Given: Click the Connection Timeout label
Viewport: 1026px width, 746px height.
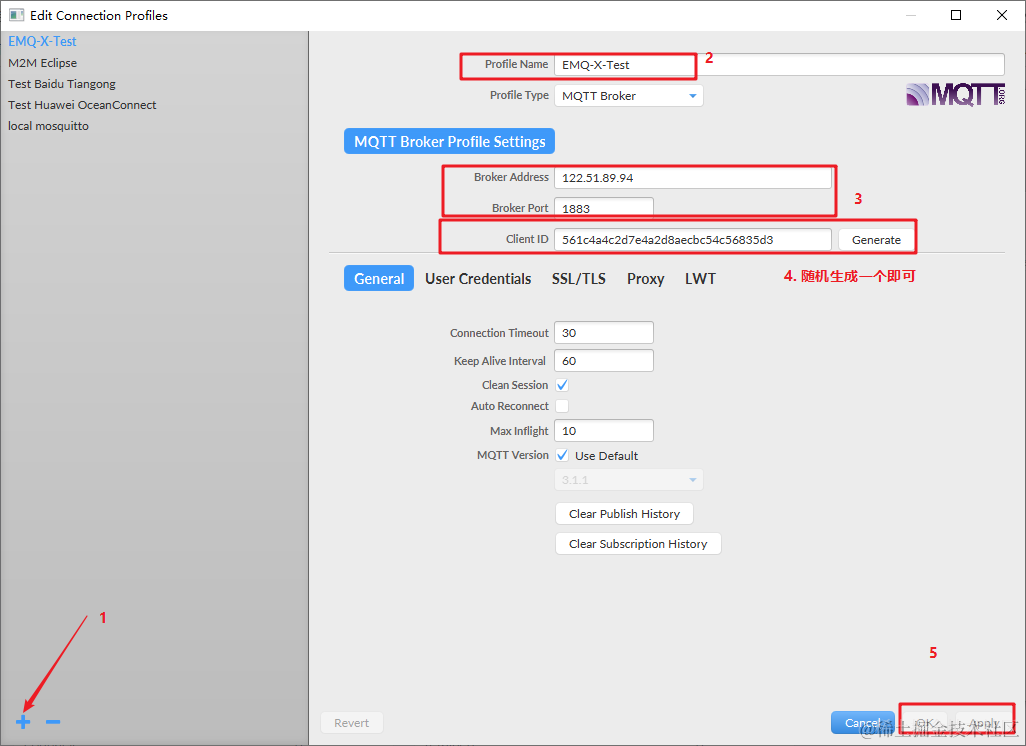Looking at the screenshot, I should (x=499, y=332).
